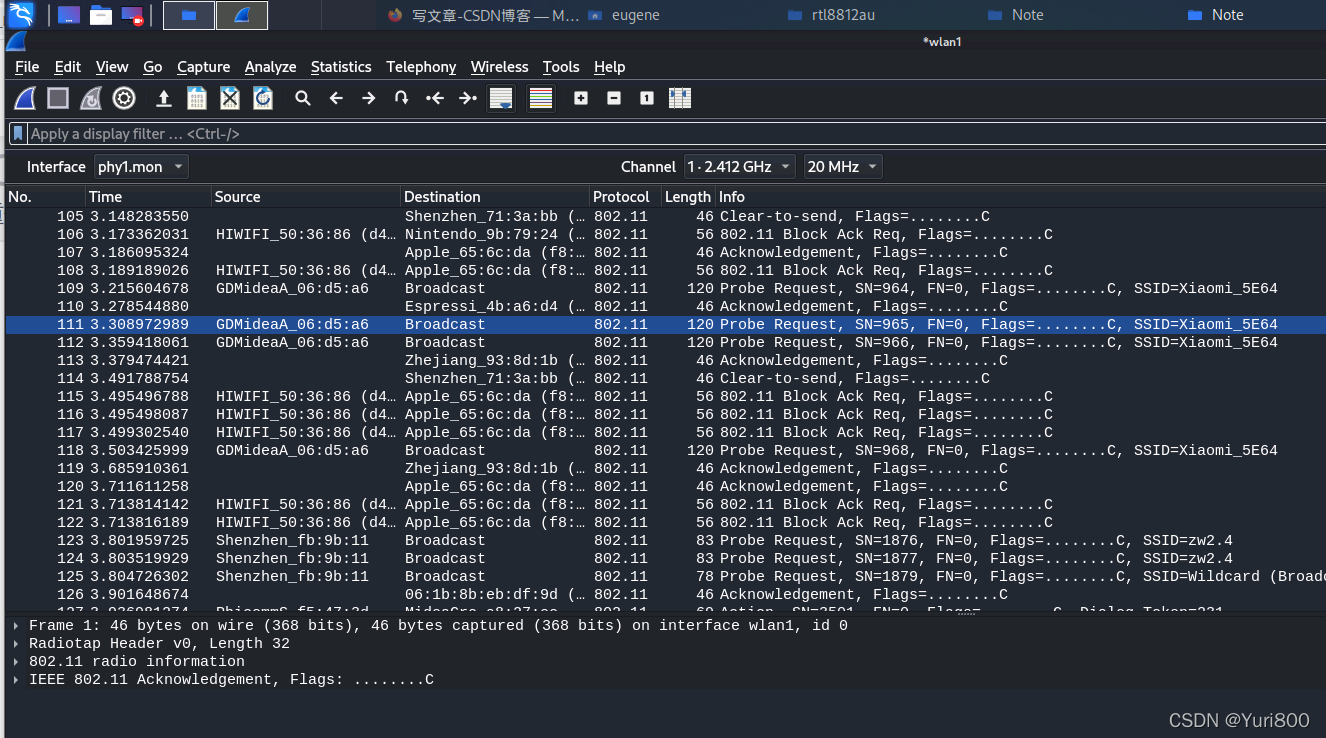Viewport: 1326px width, 738px height.
Task: Switch to the Wireshark taskbar window button
Action: pos(242,15)
